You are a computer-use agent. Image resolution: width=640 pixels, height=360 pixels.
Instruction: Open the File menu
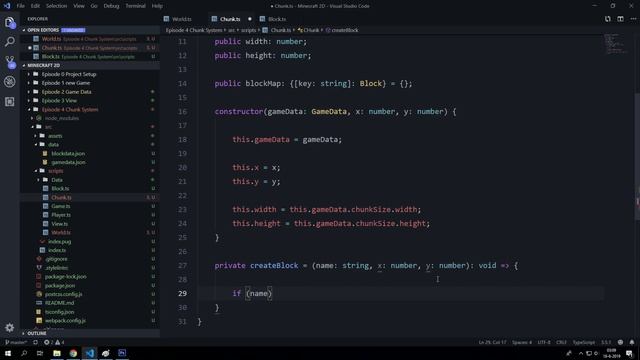click(x=20, y=6)
